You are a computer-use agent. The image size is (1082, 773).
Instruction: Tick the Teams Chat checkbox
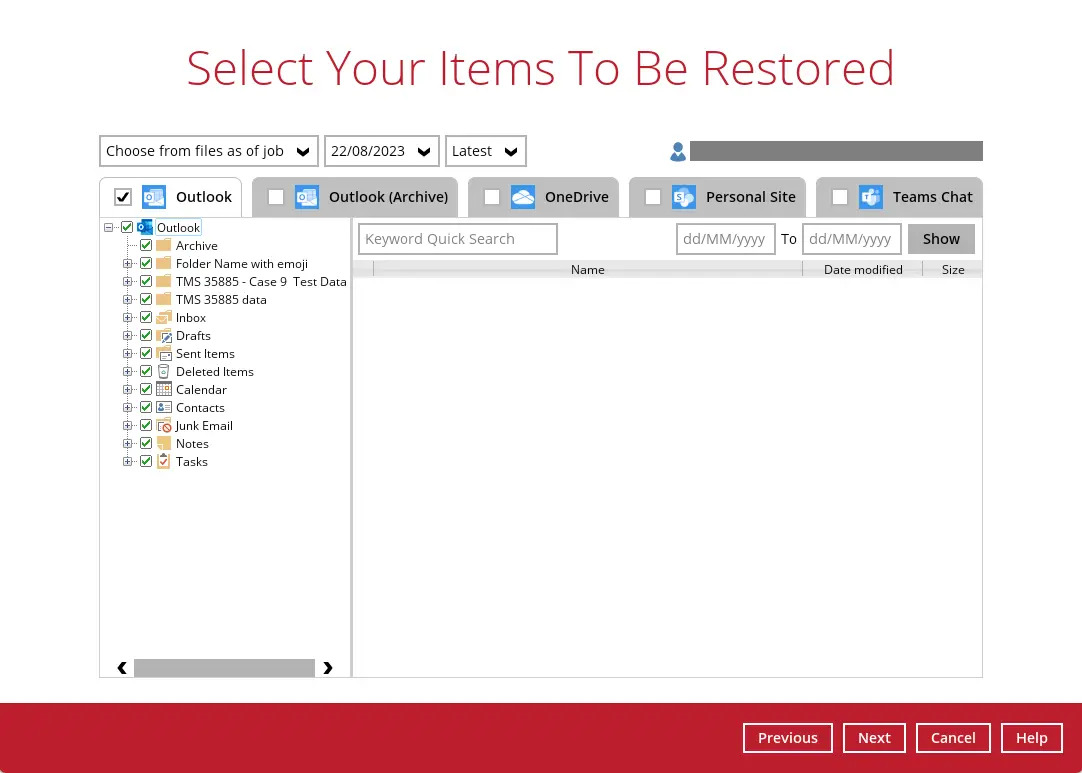(840, 197)
